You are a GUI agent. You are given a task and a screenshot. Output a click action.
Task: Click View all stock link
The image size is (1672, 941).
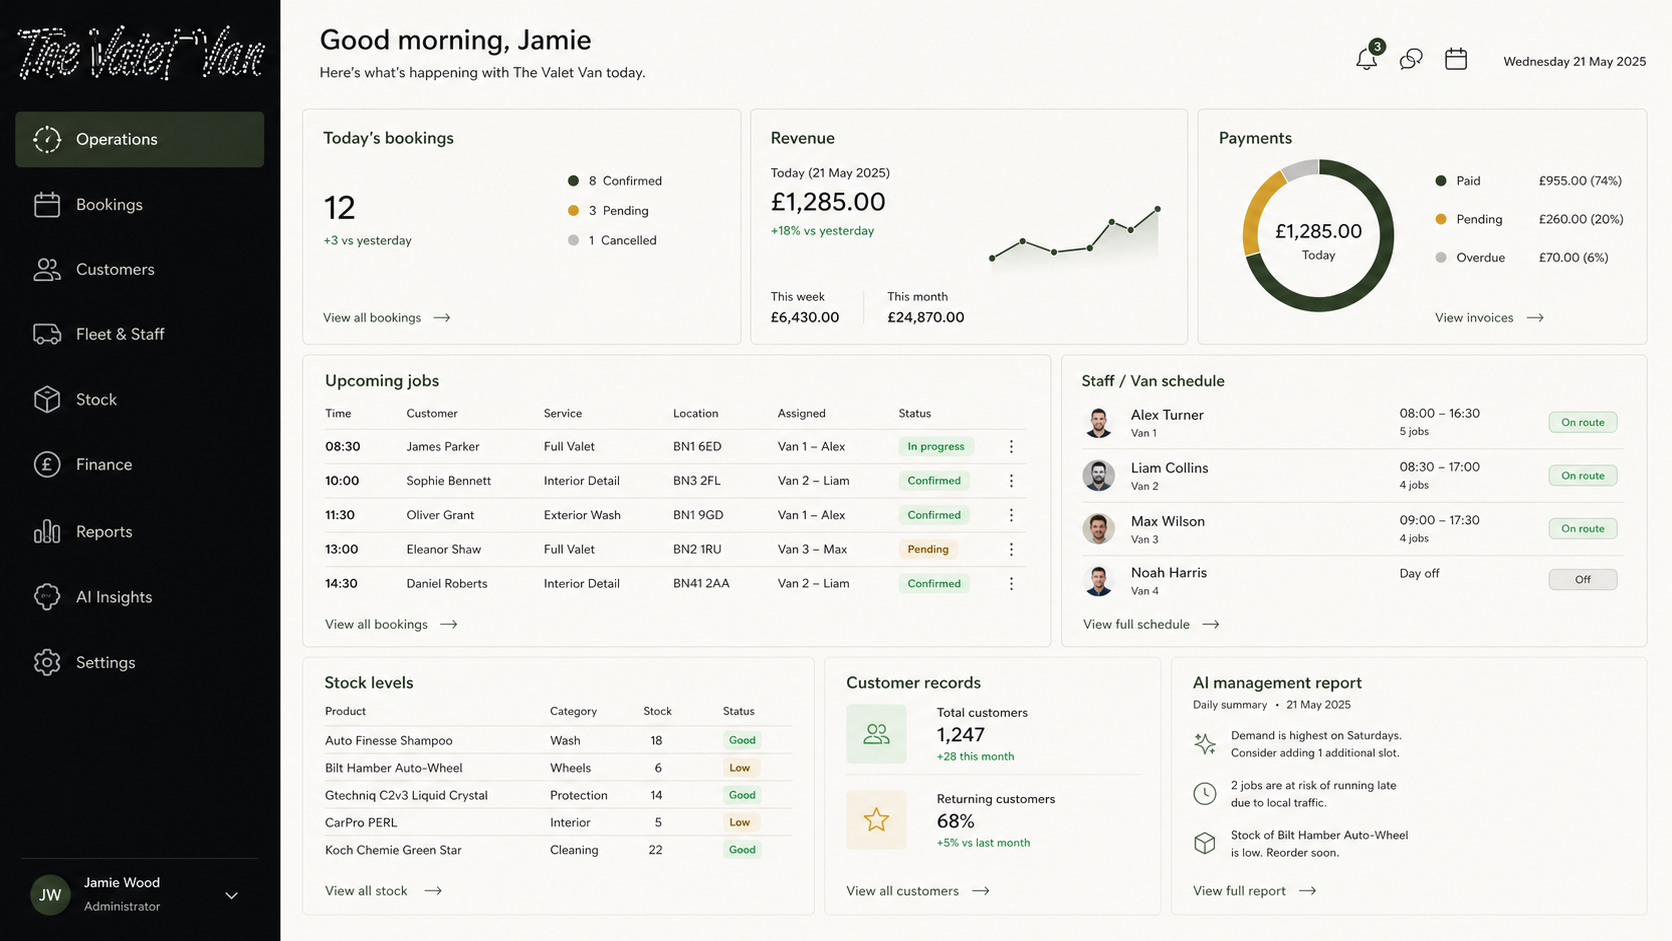(383, 891)
